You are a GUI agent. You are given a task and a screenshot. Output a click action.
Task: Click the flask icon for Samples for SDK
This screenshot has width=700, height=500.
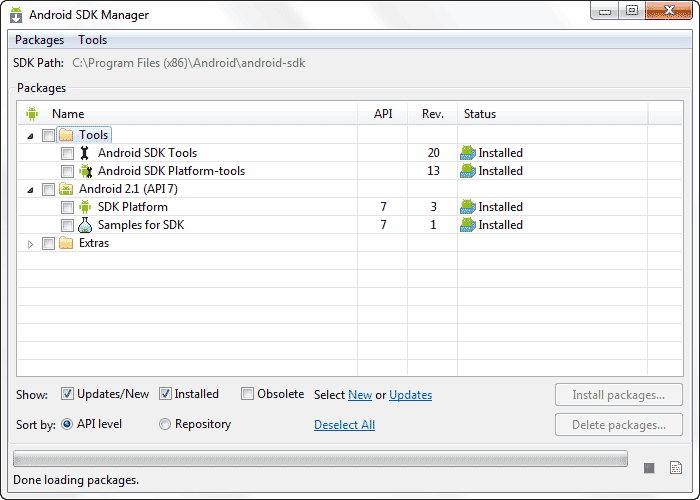85,225
